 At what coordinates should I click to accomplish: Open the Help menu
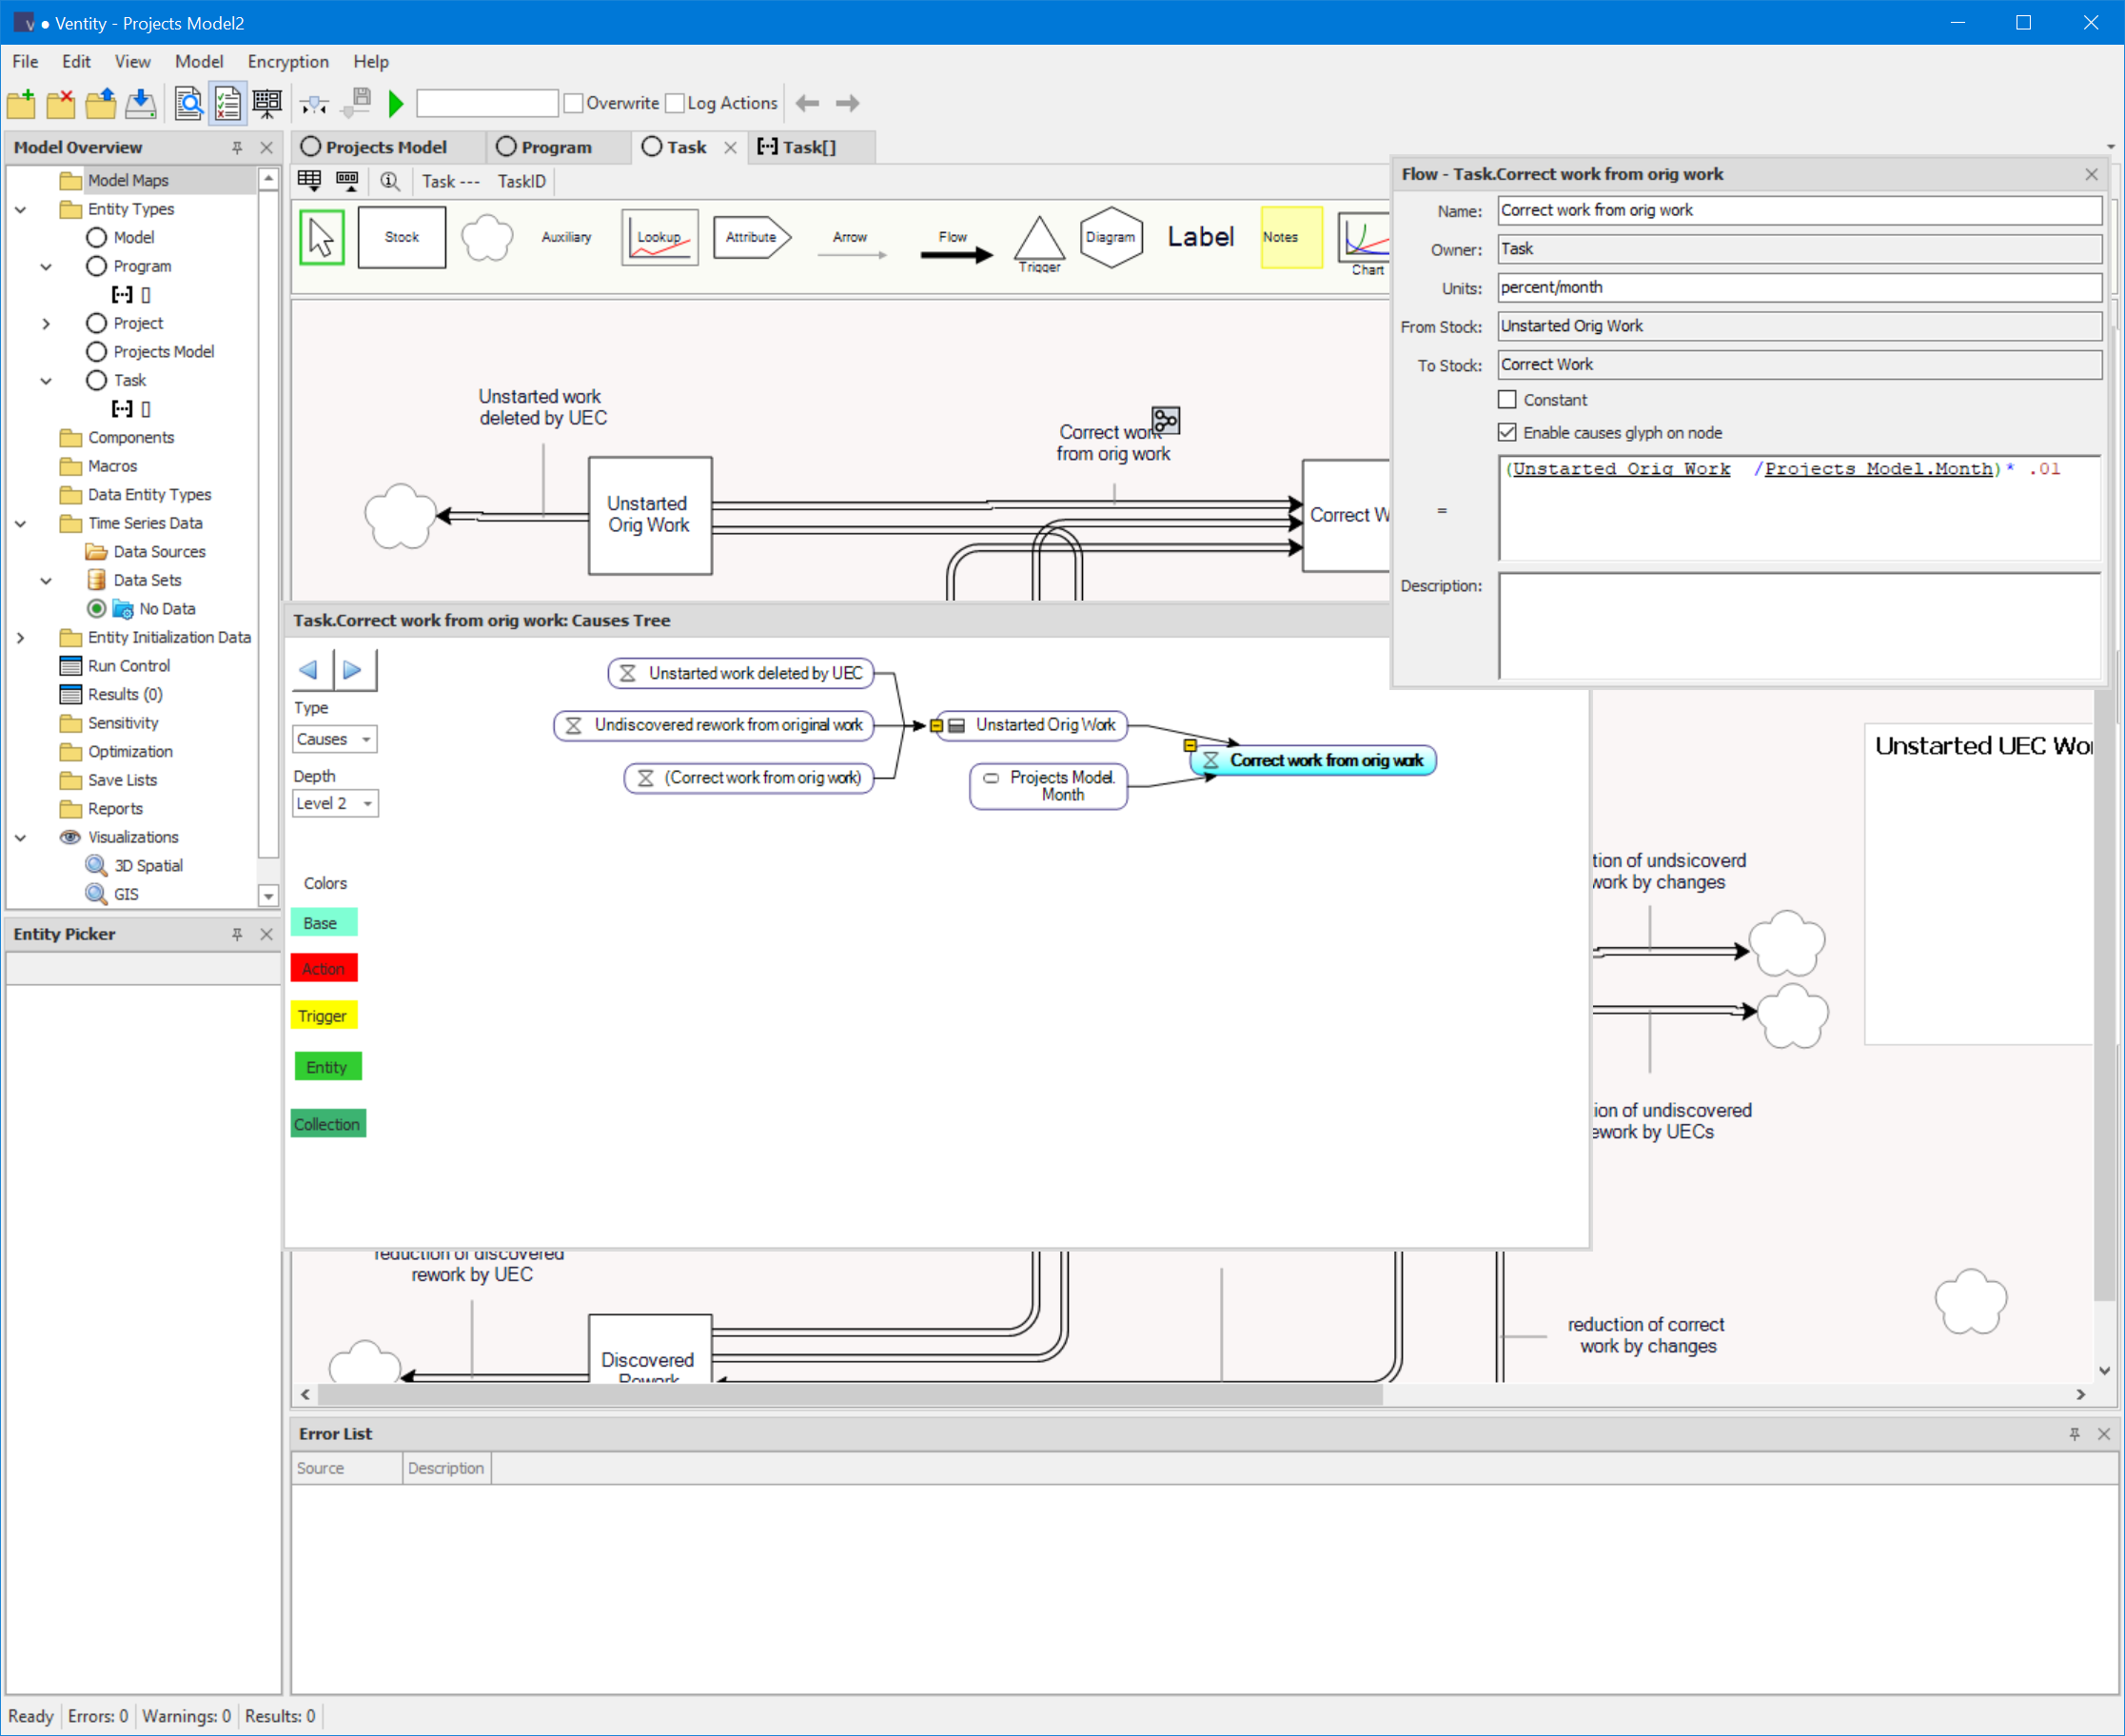click(370, 61)
